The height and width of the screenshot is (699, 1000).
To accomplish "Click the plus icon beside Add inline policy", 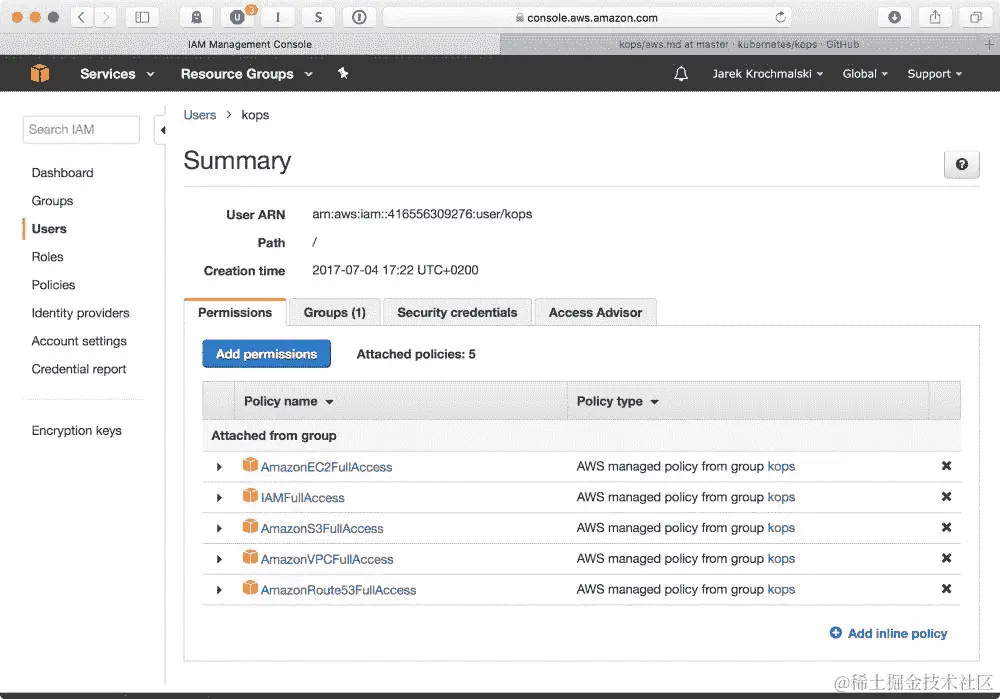I will 835,633.
